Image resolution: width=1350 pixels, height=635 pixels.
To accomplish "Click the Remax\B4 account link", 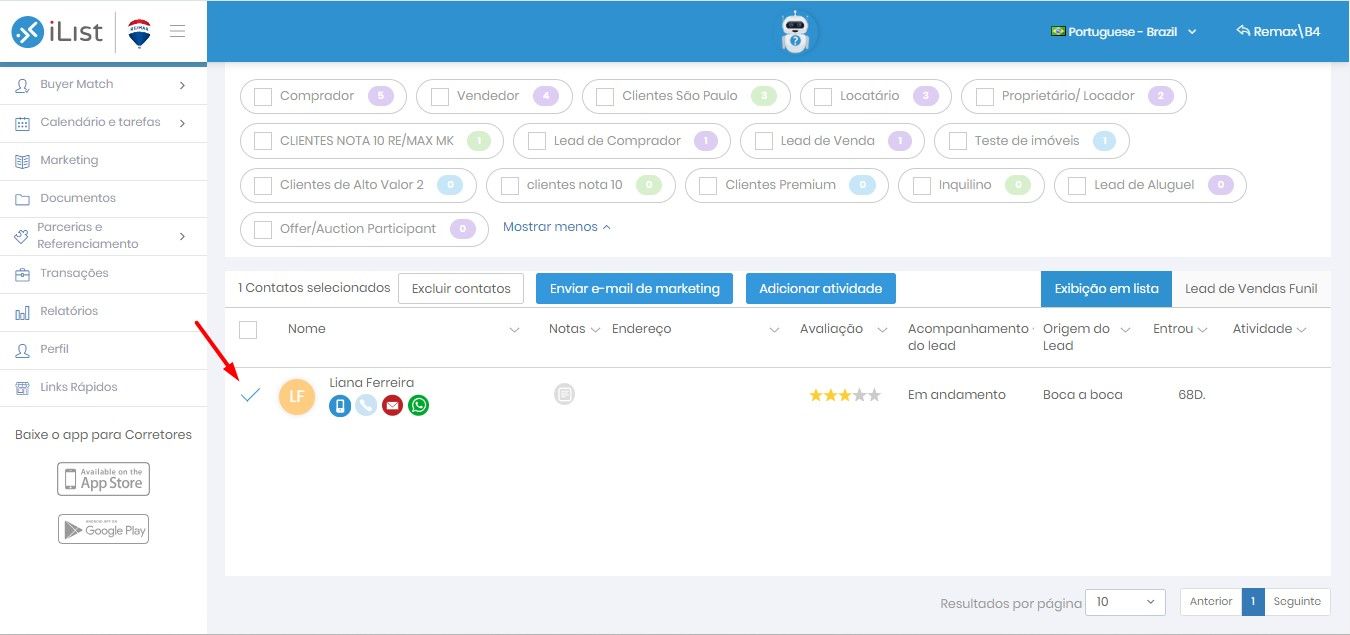I will (1278, 32).
